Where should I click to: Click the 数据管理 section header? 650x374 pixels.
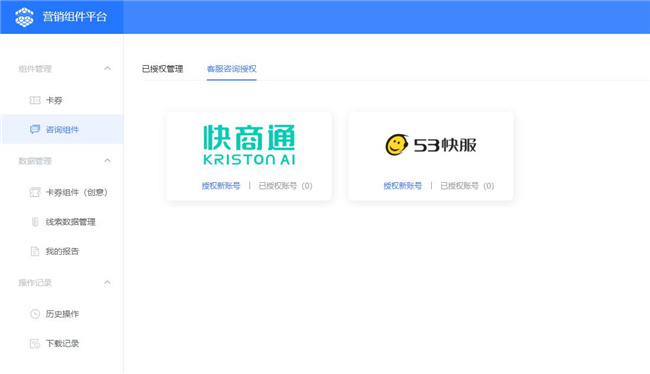[x=35, y=161]
